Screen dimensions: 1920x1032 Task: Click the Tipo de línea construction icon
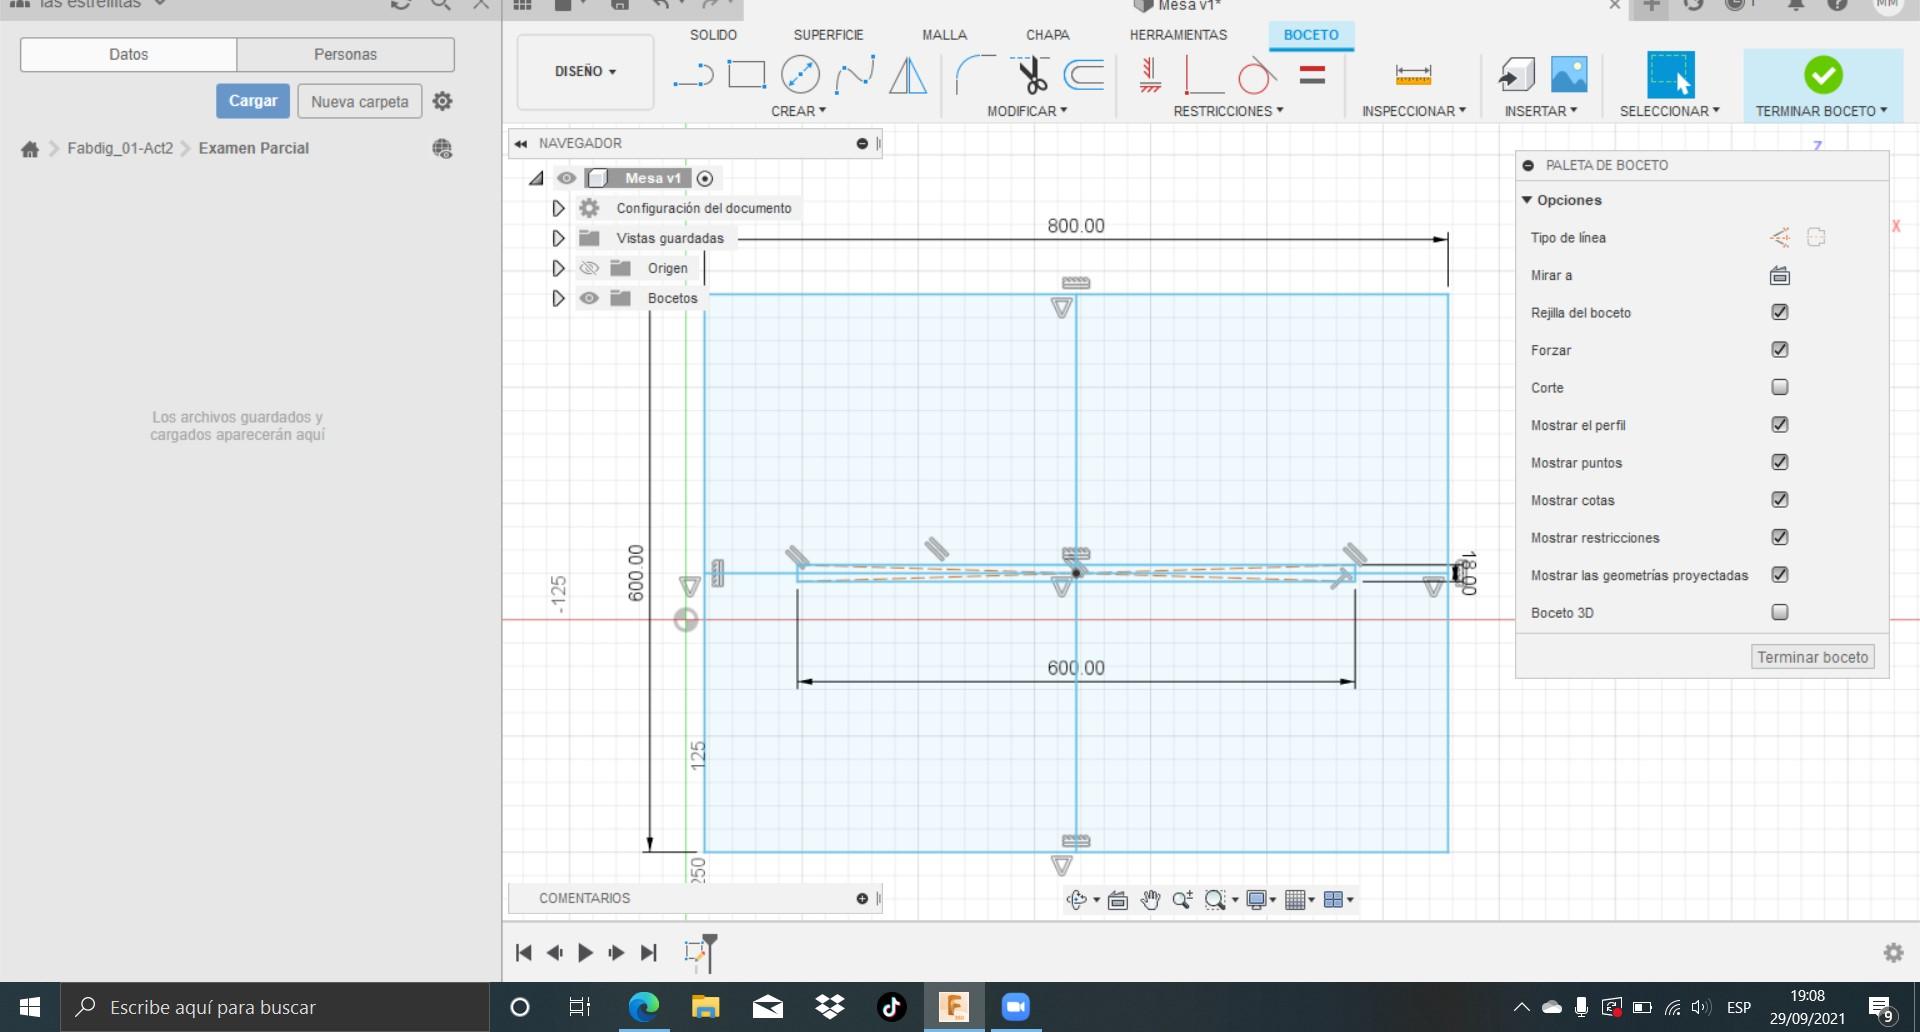[1780, 238]
